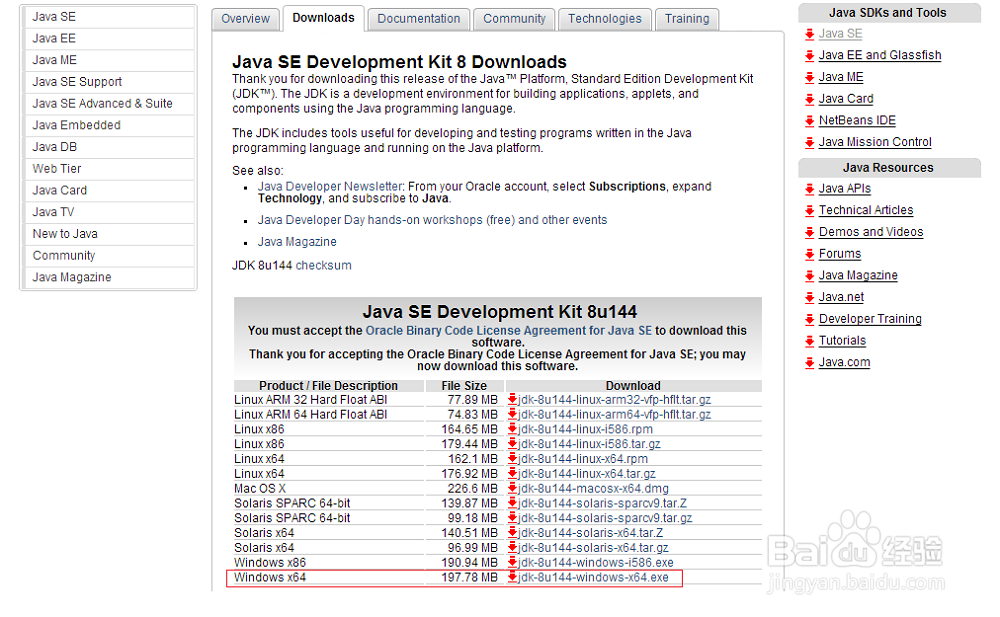
Task: Click the download arrow icon beside NetBeans IDE
Action: 809,121
